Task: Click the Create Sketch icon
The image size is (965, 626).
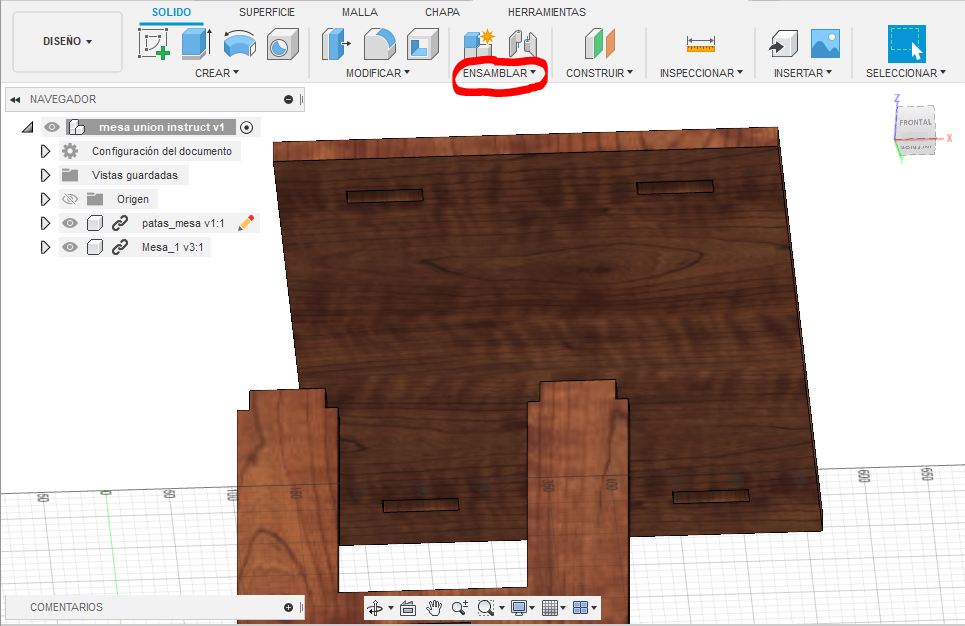Action: (154, 44)
